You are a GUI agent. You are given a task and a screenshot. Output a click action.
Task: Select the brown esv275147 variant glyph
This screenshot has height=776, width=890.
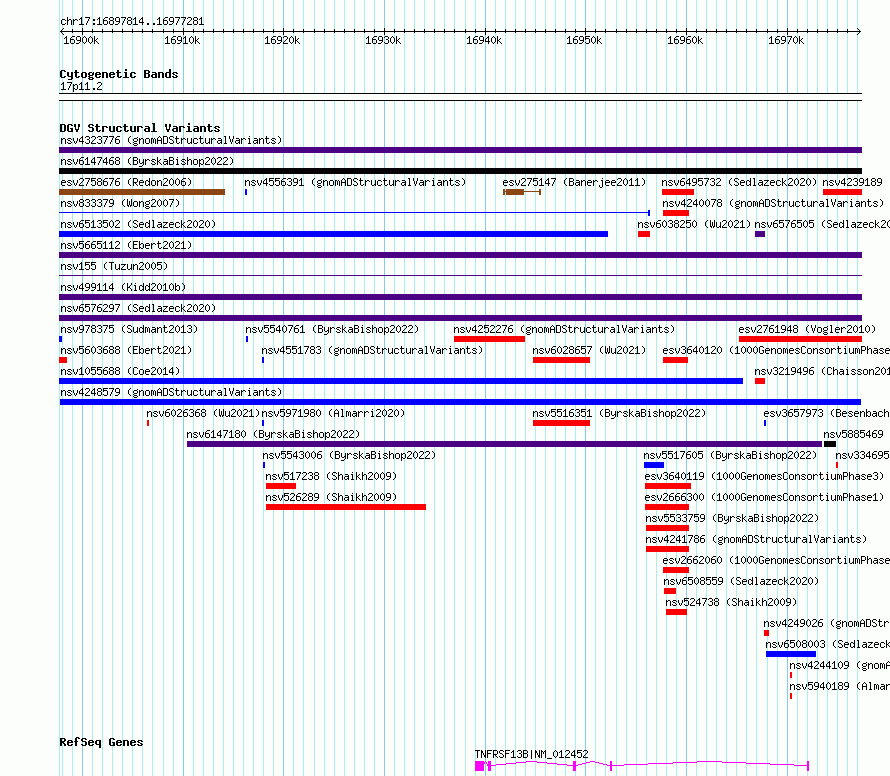coord(522,192)
